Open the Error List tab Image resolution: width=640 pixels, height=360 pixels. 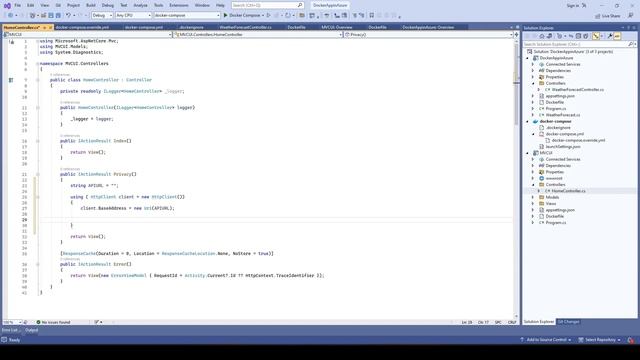[x=10, y=330]
